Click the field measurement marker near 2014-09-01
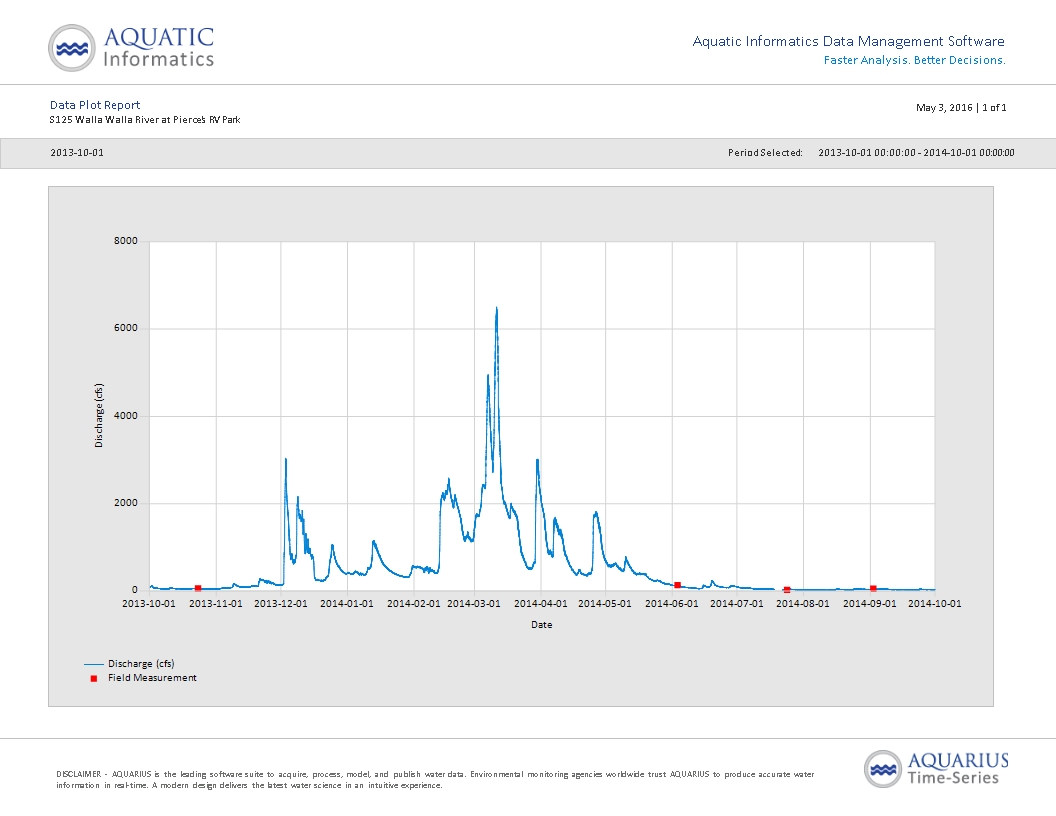This screenshot has height=816, width=1056. pos(873,588)
